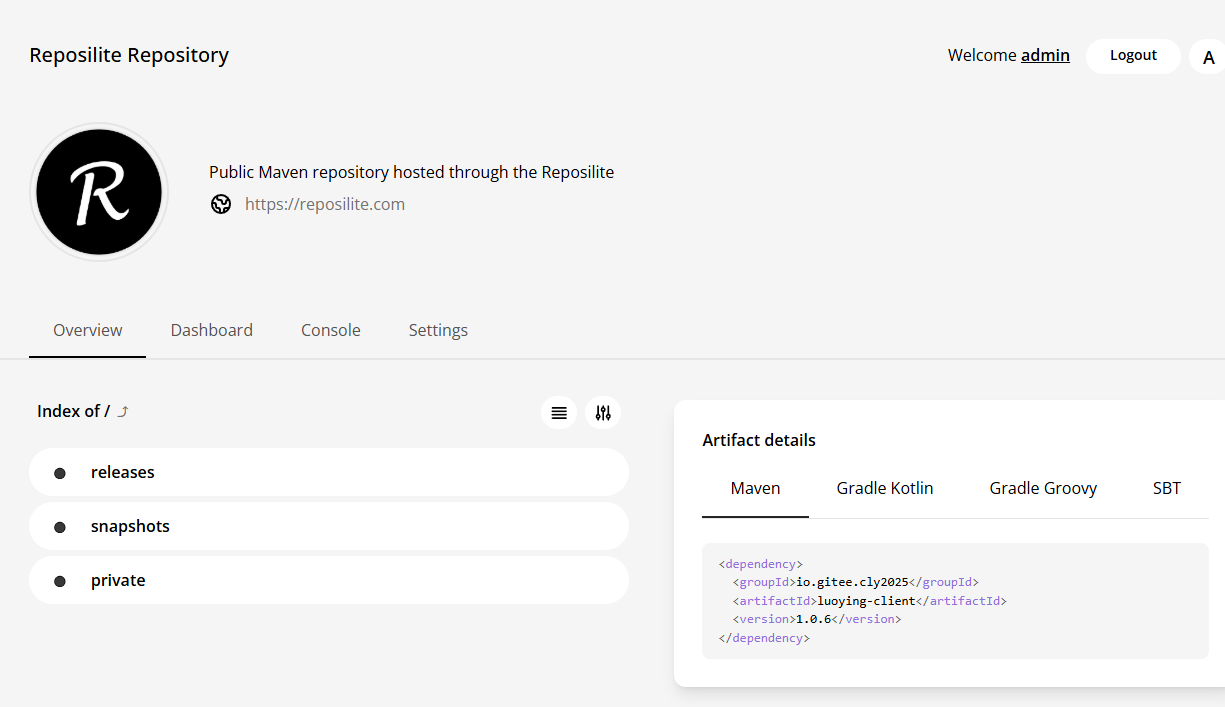The image size is (1225, 707).
Task: Click the bullet icon for the releases repository
Action: pyautogui.click(x=60, y=472)
